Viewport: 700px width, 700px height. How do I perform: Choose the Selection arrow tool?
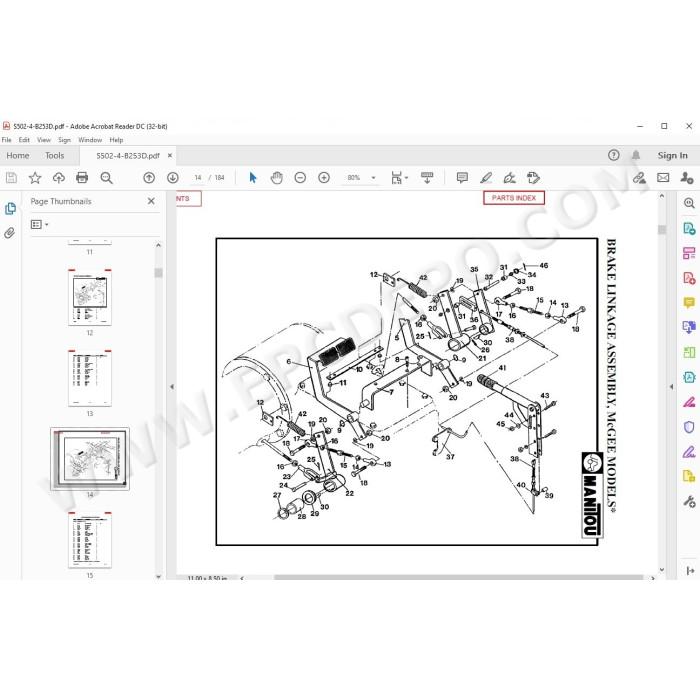pyautogui.click(x=253, y=178)
